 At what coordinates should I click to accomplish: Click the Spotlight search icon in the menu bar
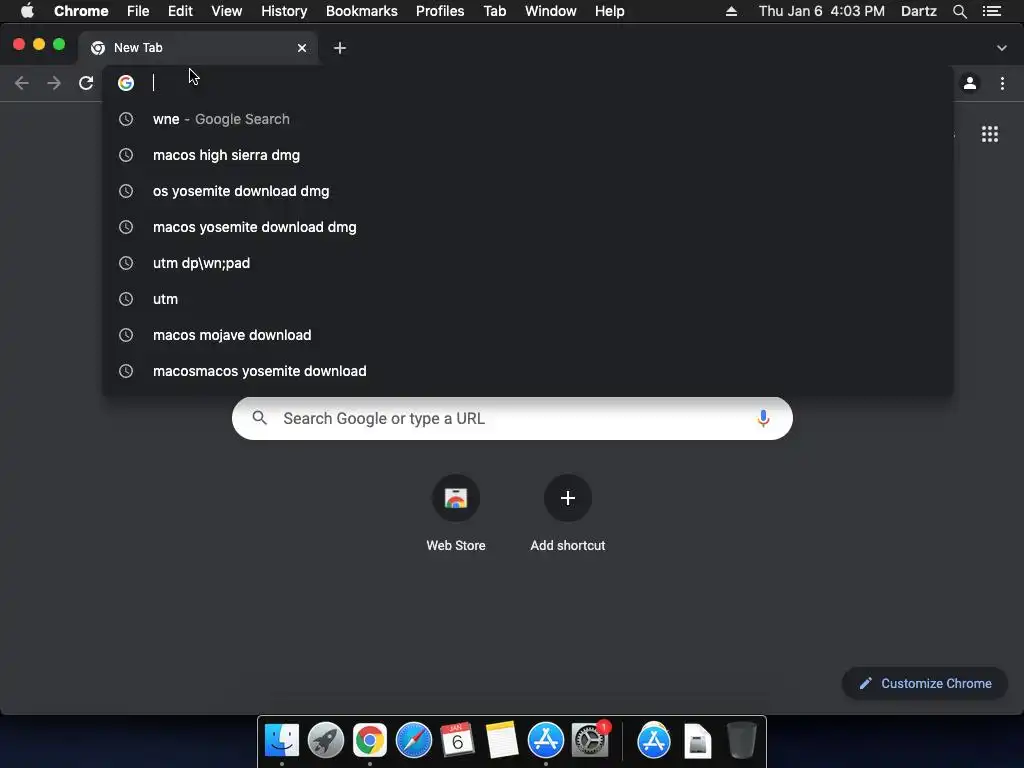click(x=959, y=11)
